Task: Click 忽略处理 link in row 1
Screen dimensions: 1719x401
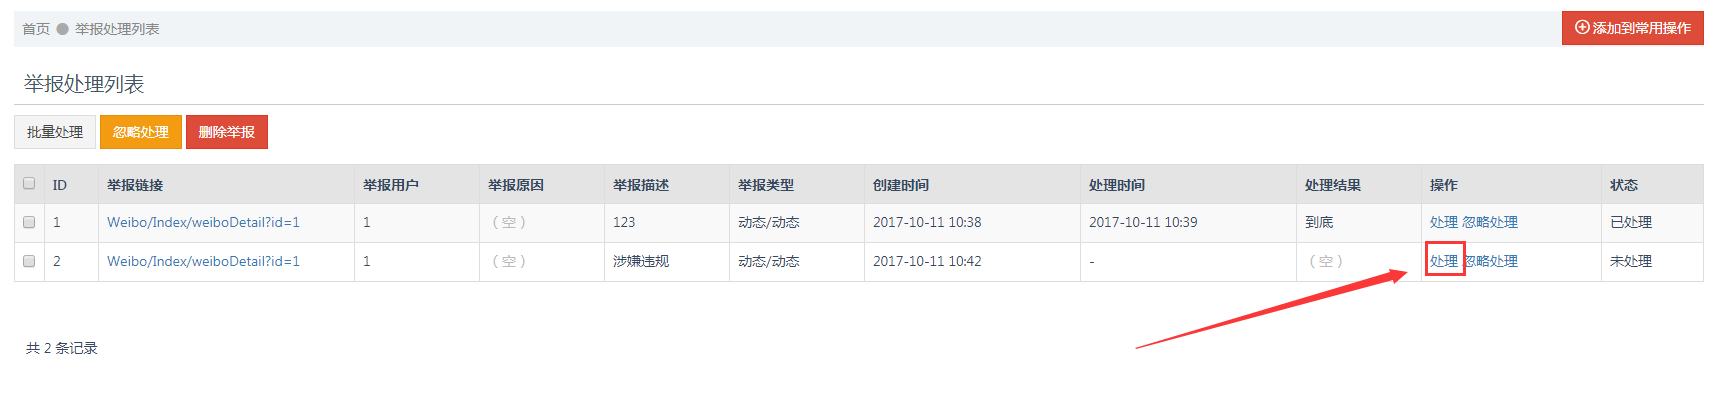Action: pos(1490,222)
